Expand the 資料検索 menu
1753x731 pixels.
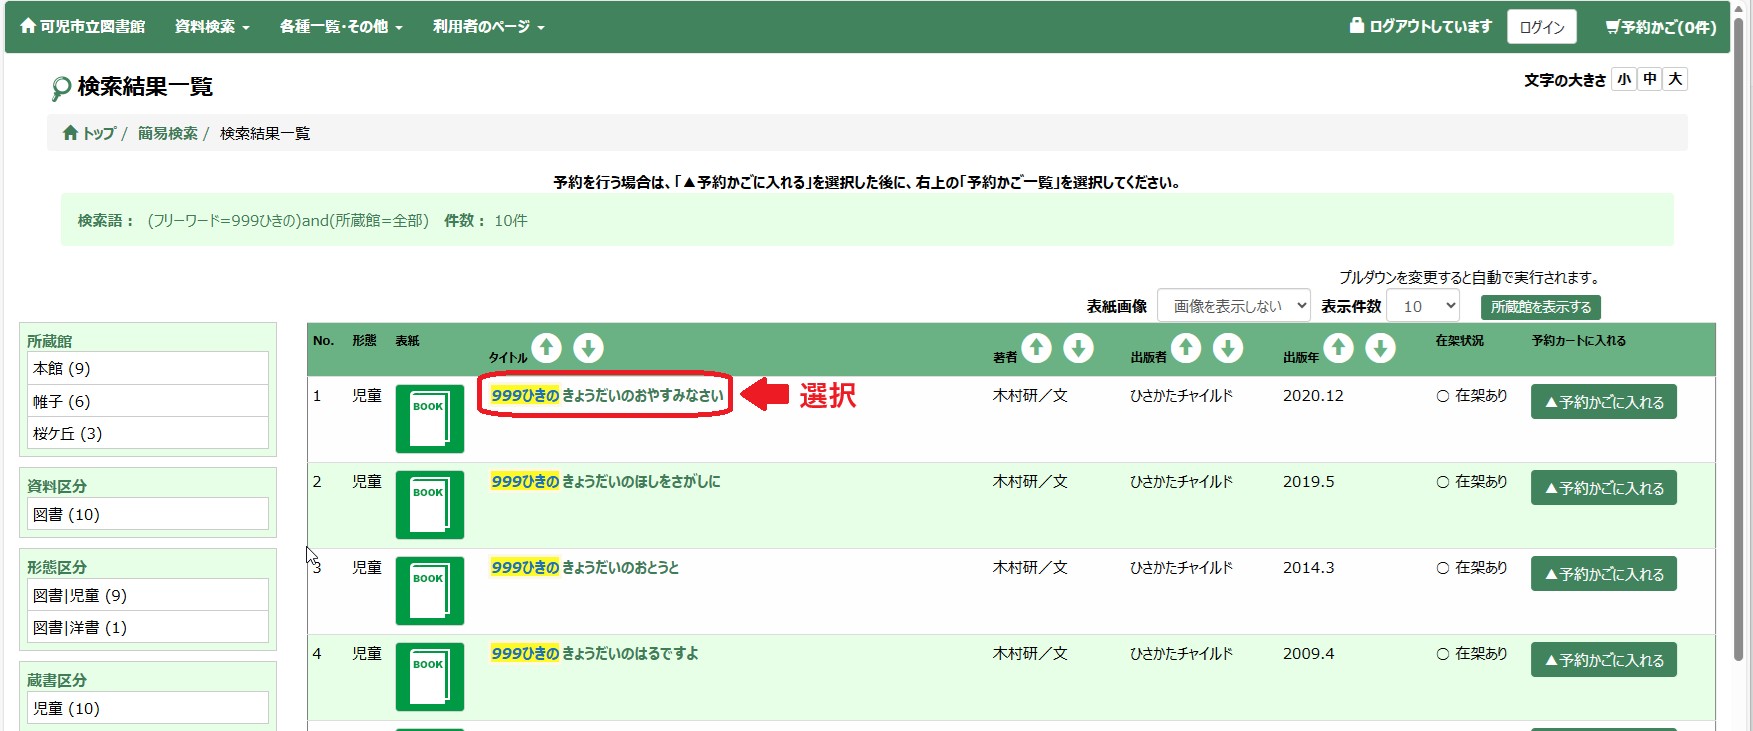pos(212,27)
